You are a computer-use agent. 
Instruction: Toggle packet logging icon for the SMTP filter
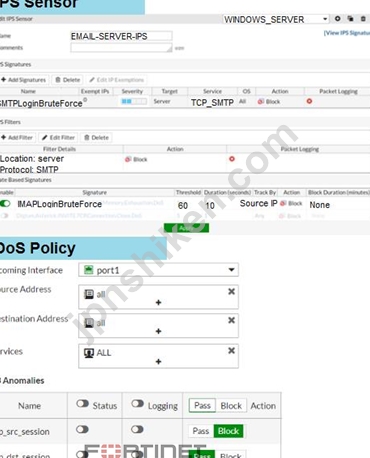[232, 159]
